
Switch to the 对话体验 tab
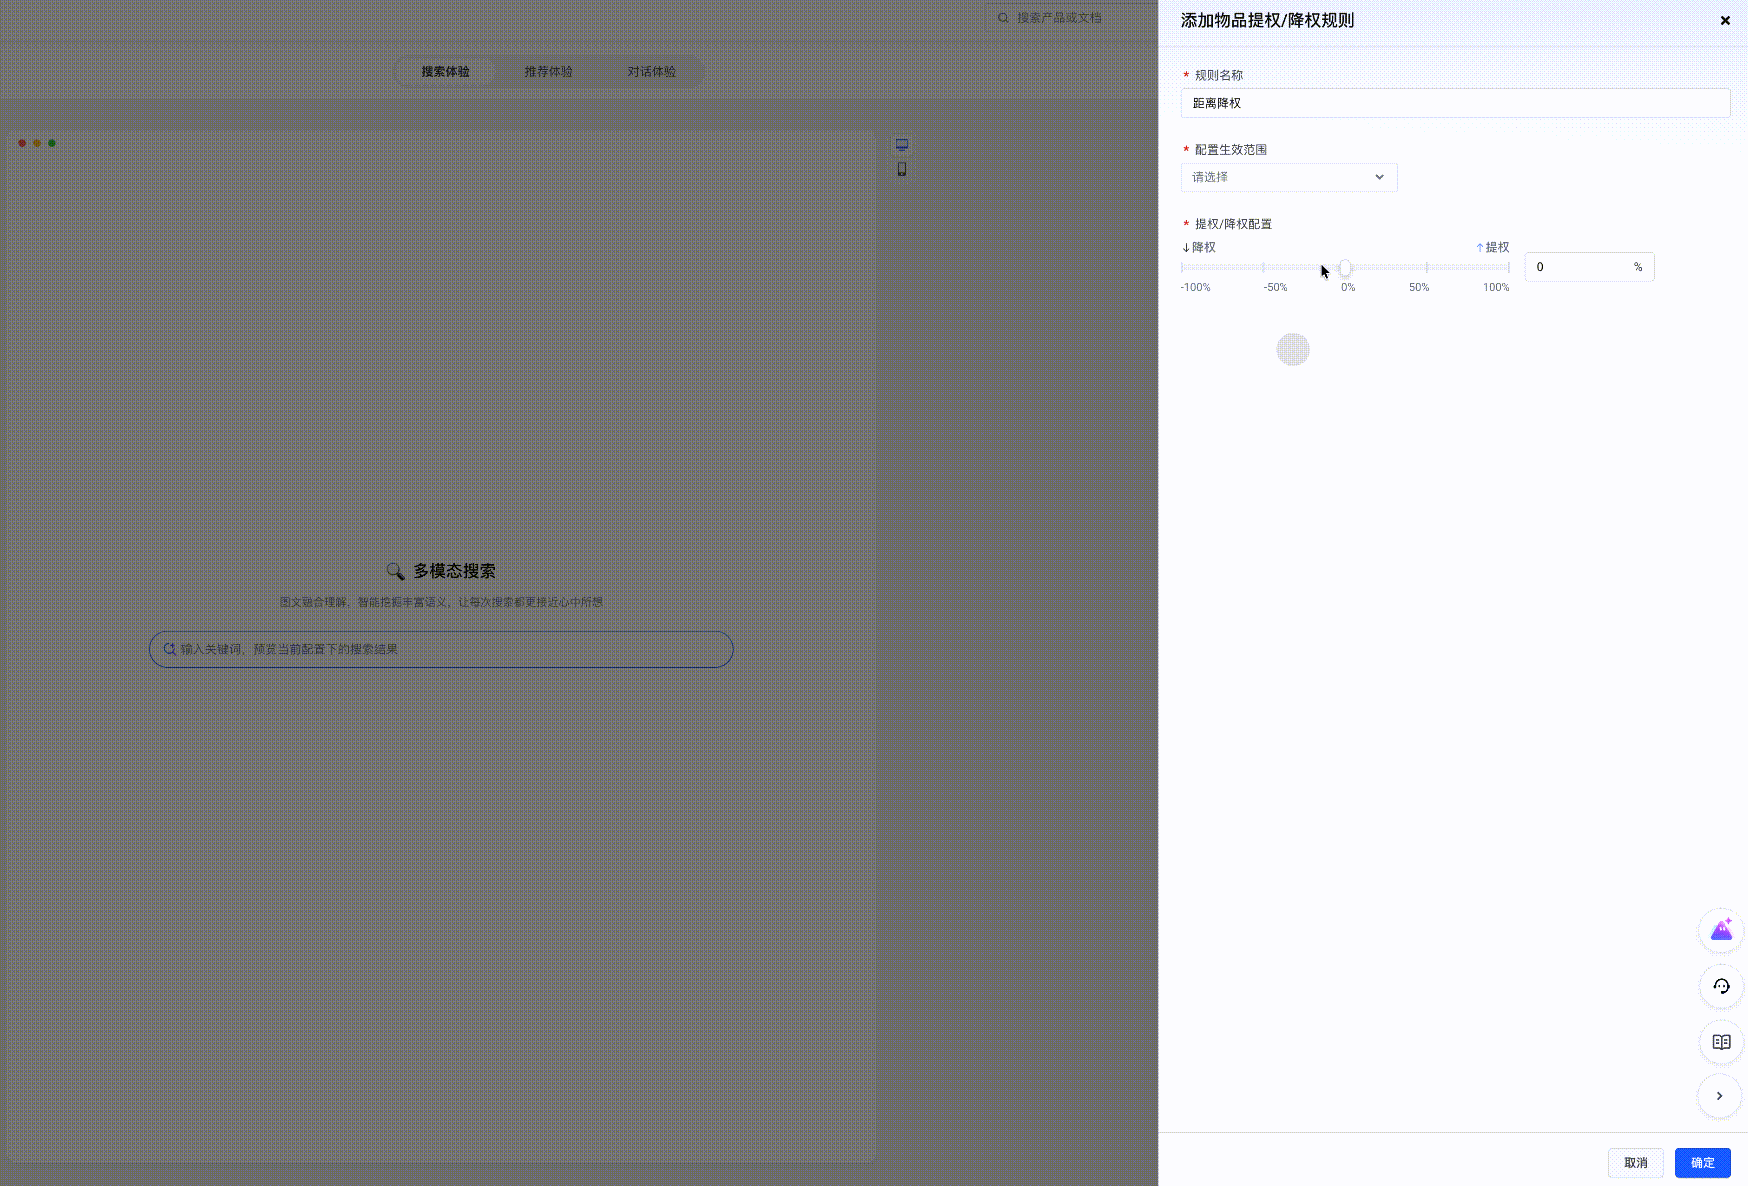[651, 72]
